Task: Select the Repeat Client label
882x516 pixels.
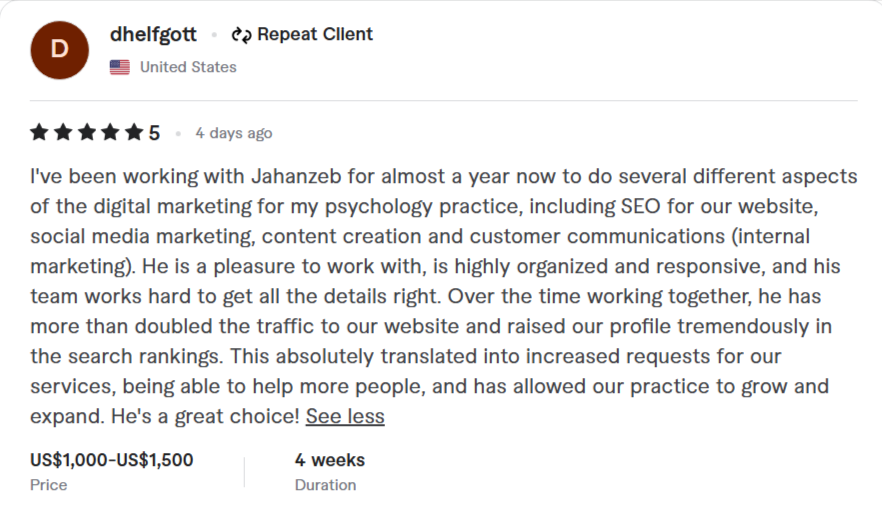Action: click(314, 34)
